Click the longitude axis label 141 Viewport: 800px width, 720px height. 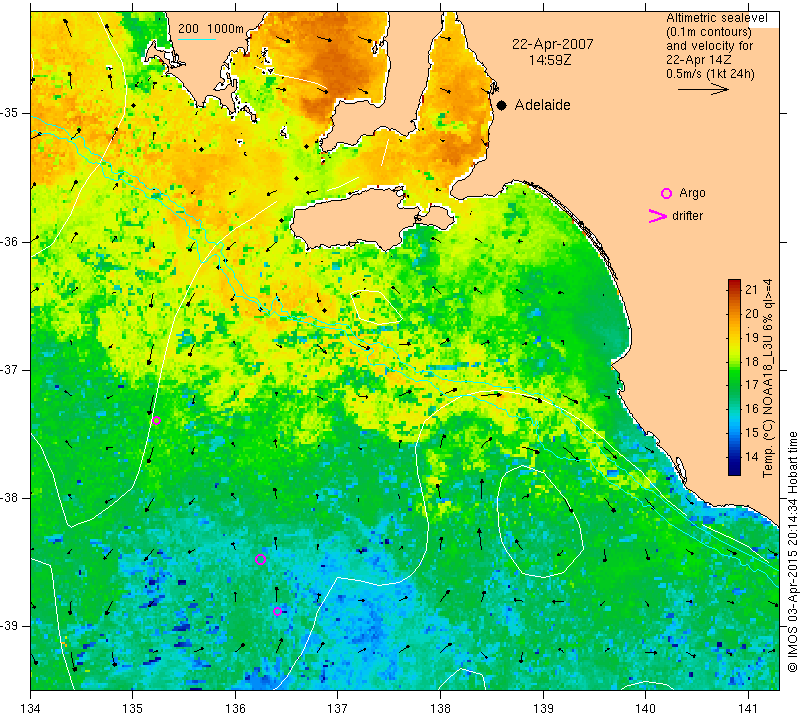coord(748,708)
